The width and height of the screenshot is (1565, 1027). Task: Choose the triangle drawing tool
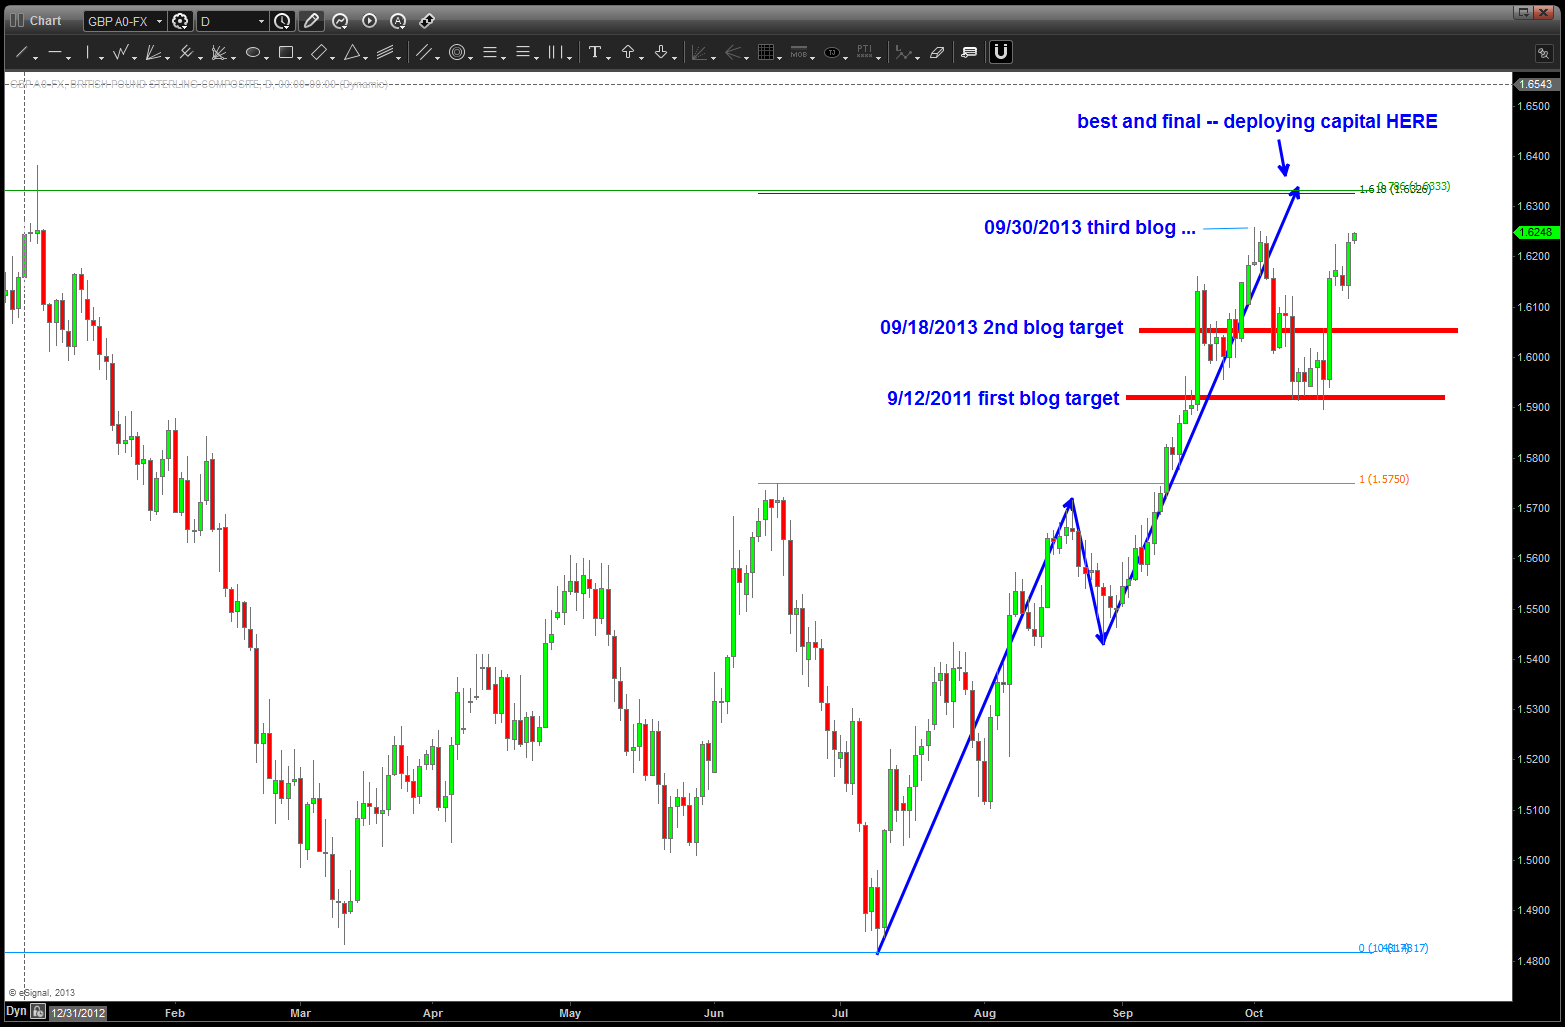352,52
